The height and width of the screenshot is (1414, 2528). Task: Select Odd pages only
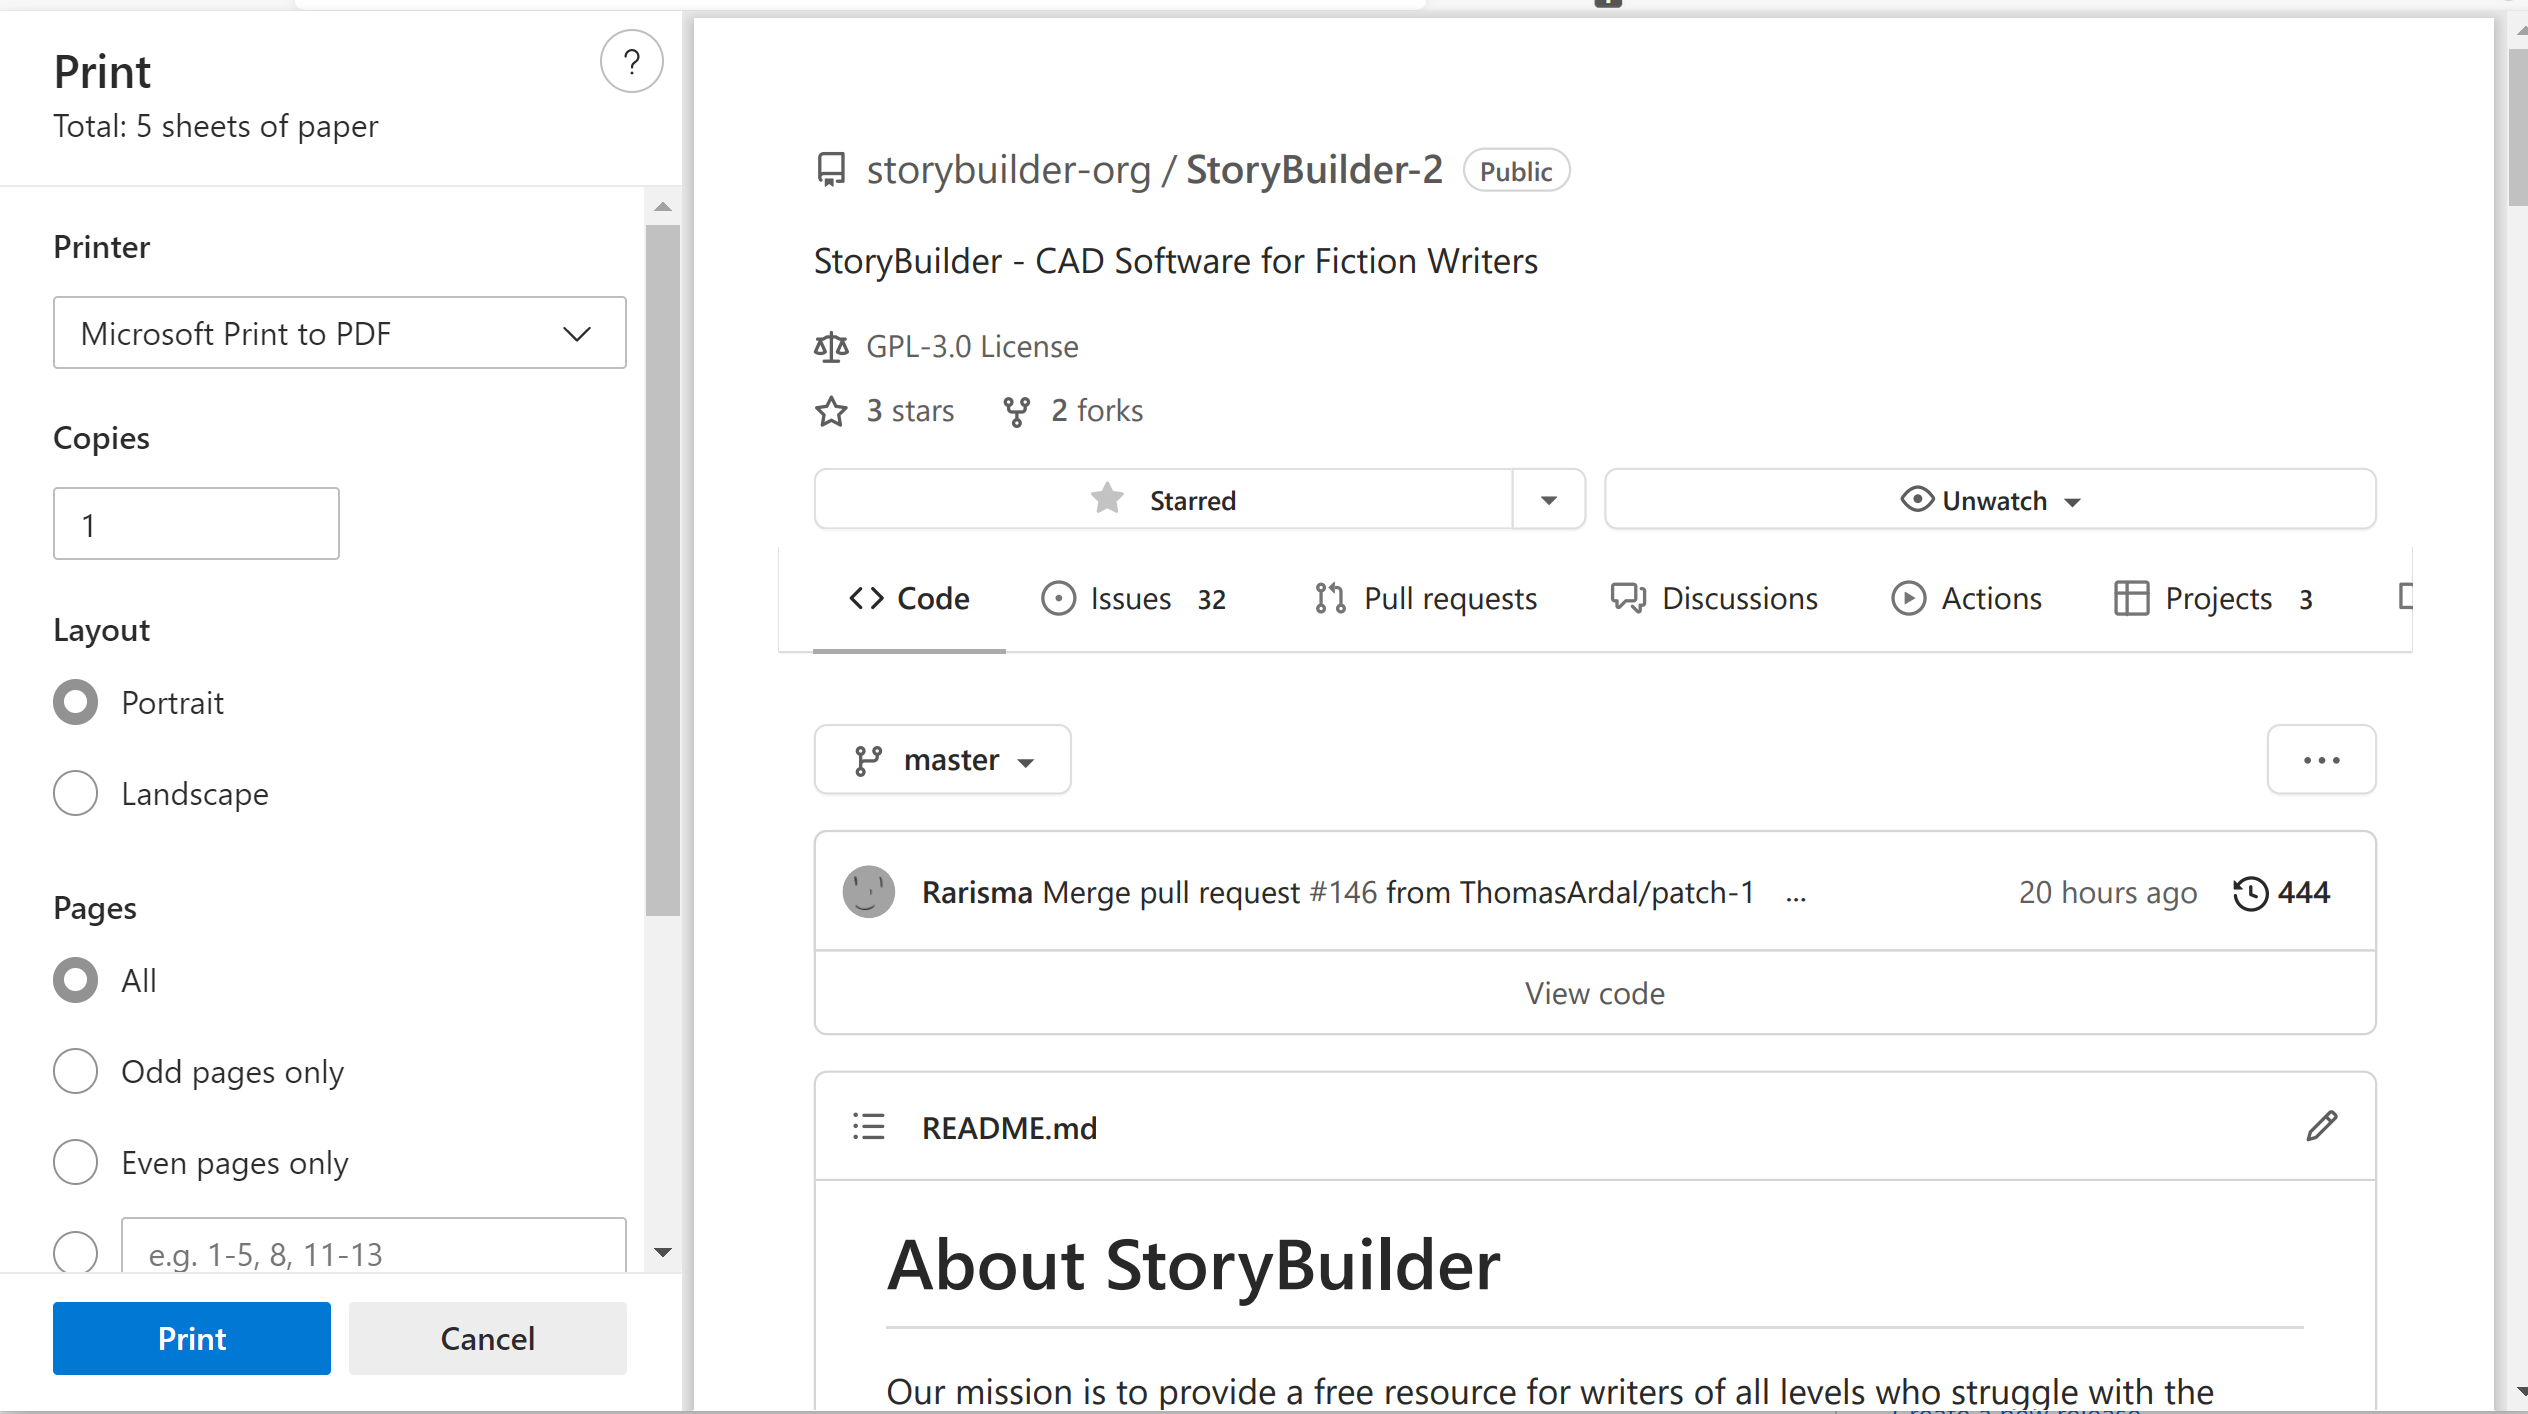pyautogui.click(x=75, y=1071)
